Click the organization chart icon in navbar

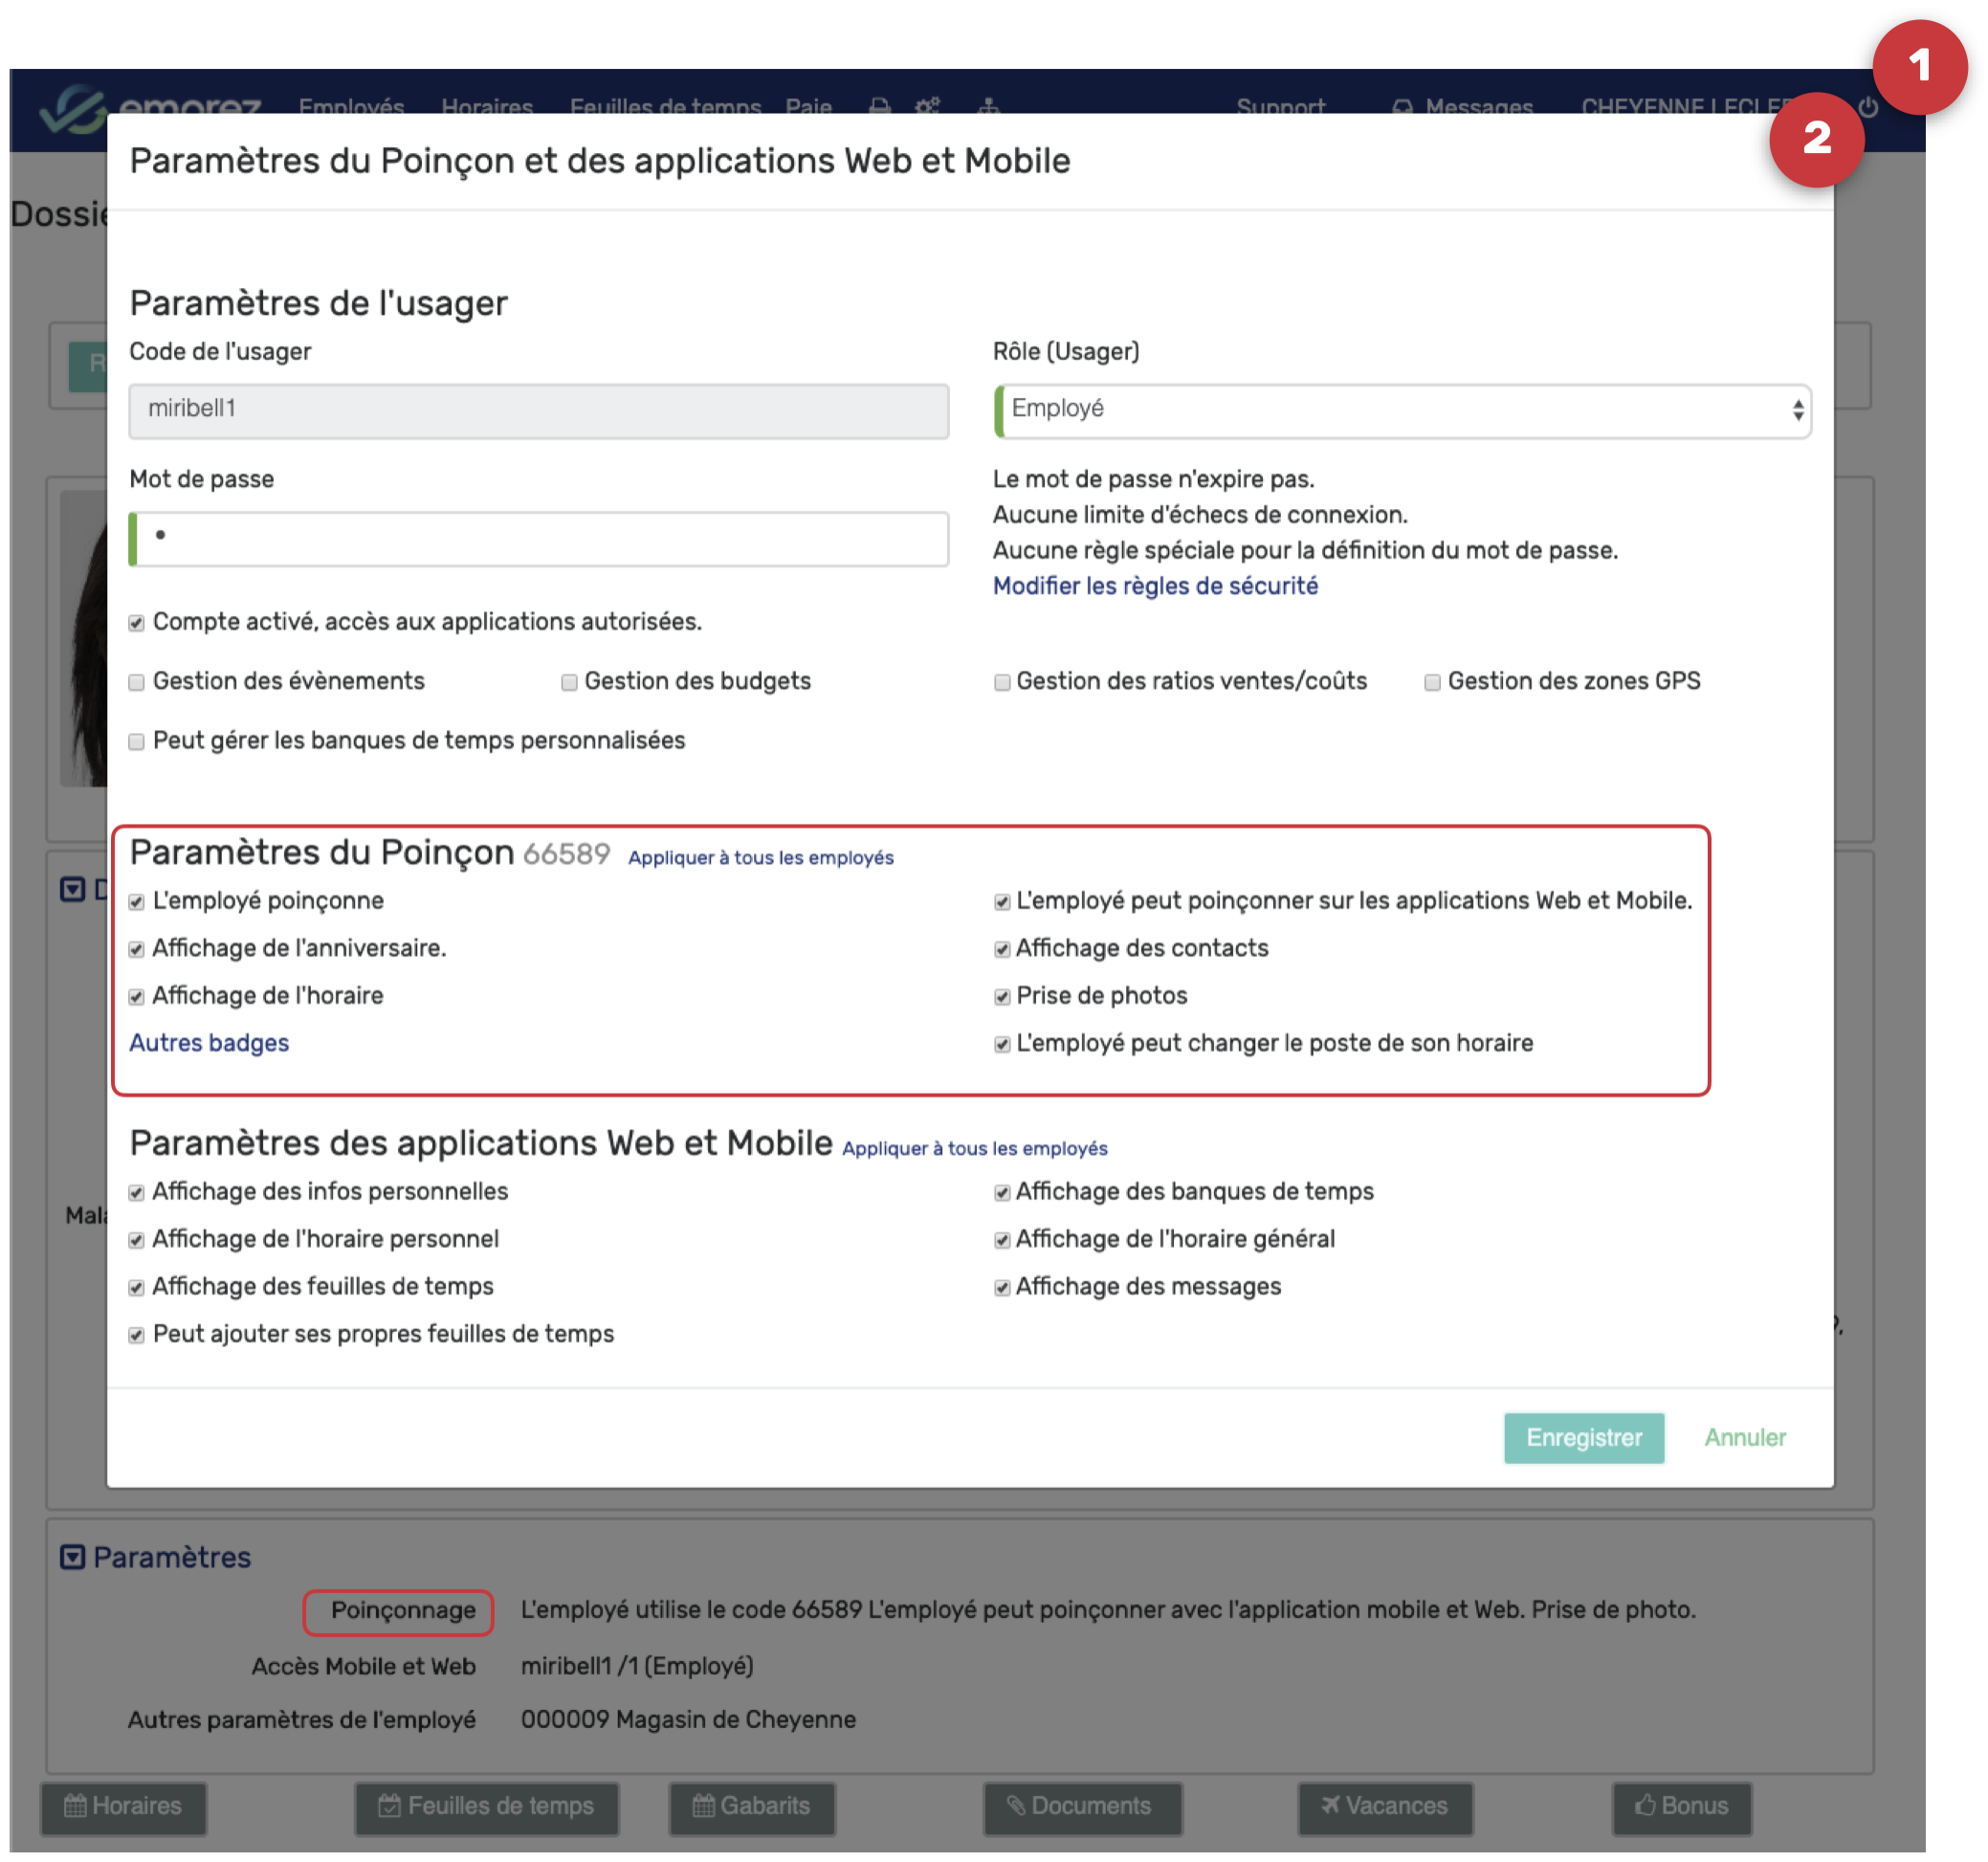pos(988,106)
